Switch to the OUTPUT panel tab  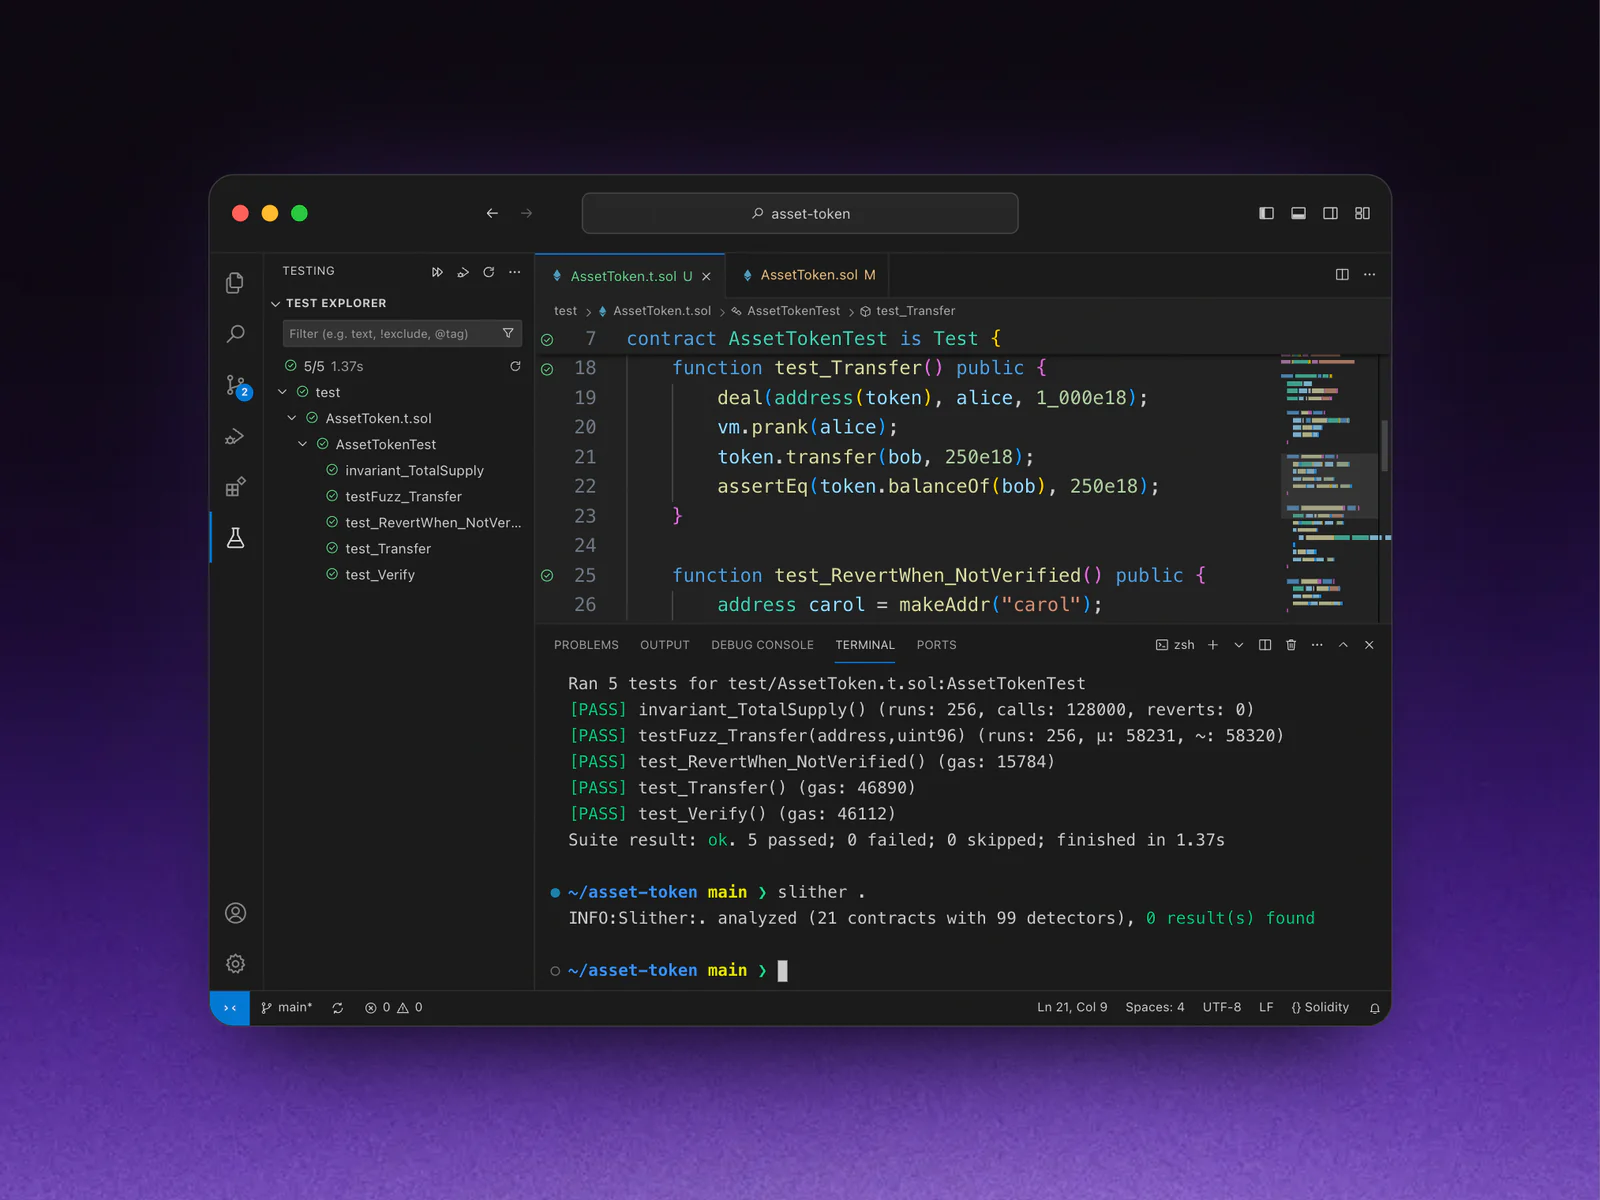point(665,645)
